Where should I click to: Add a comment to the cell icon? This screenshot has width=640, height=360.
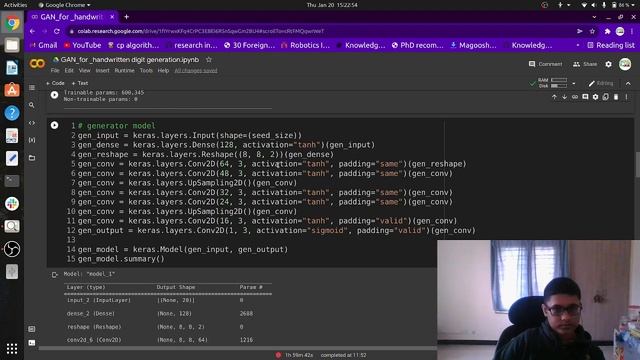point(585,97)
